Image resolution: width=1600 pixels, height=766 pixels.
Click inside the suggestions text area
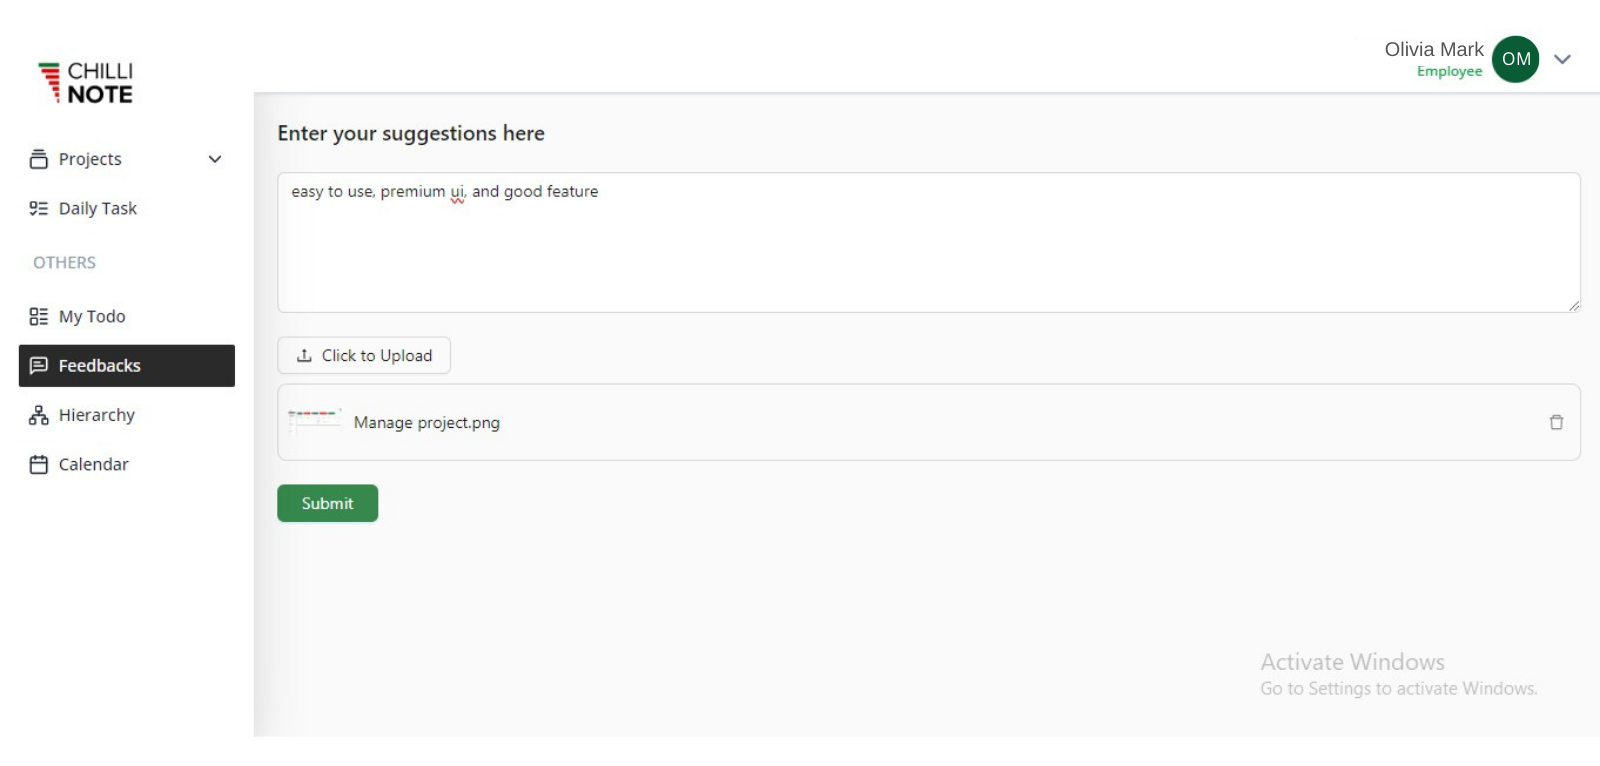(928, 250)
